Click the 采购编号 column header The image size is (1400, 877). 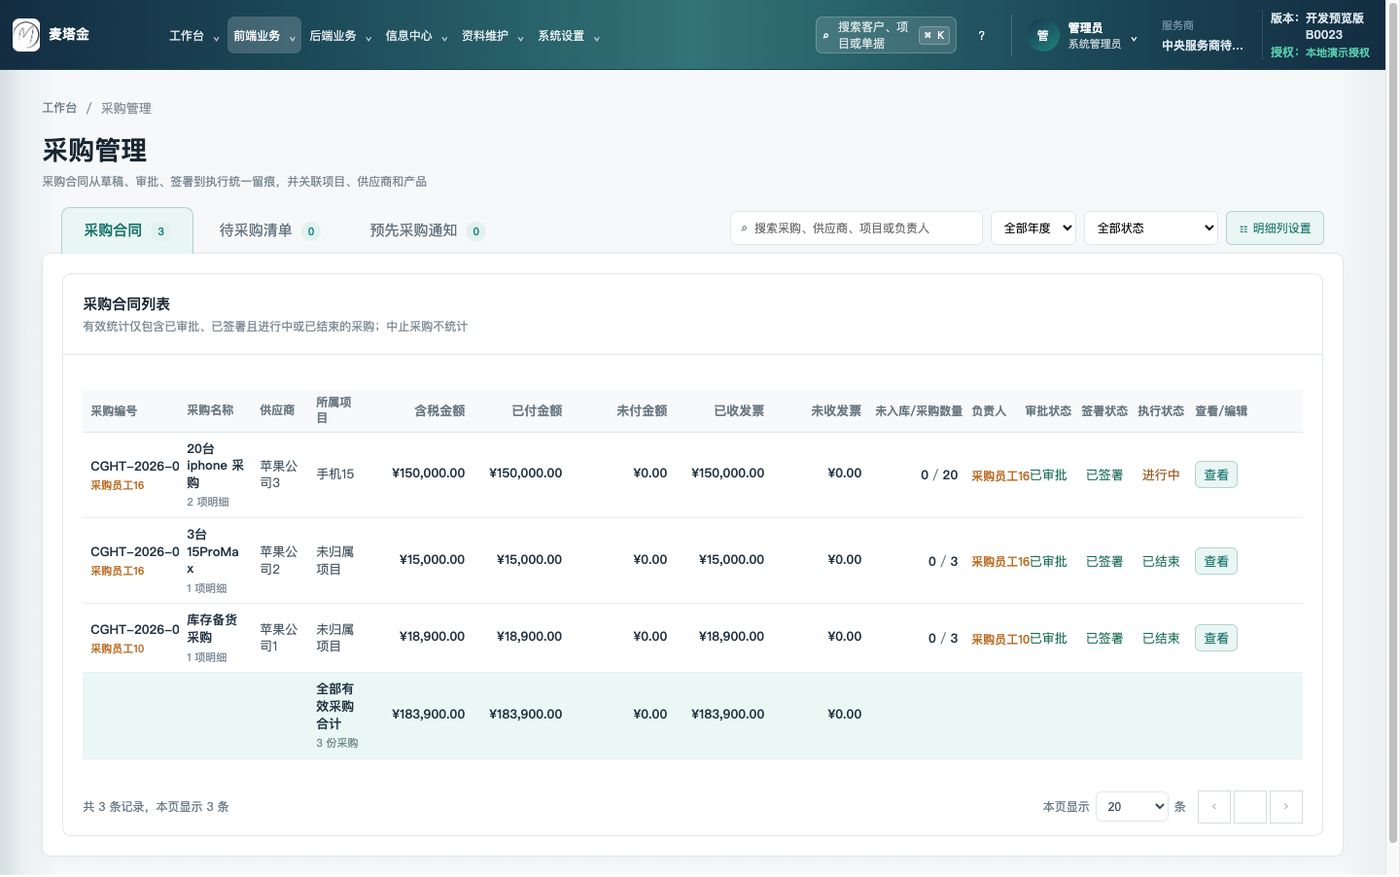[114, 411]
